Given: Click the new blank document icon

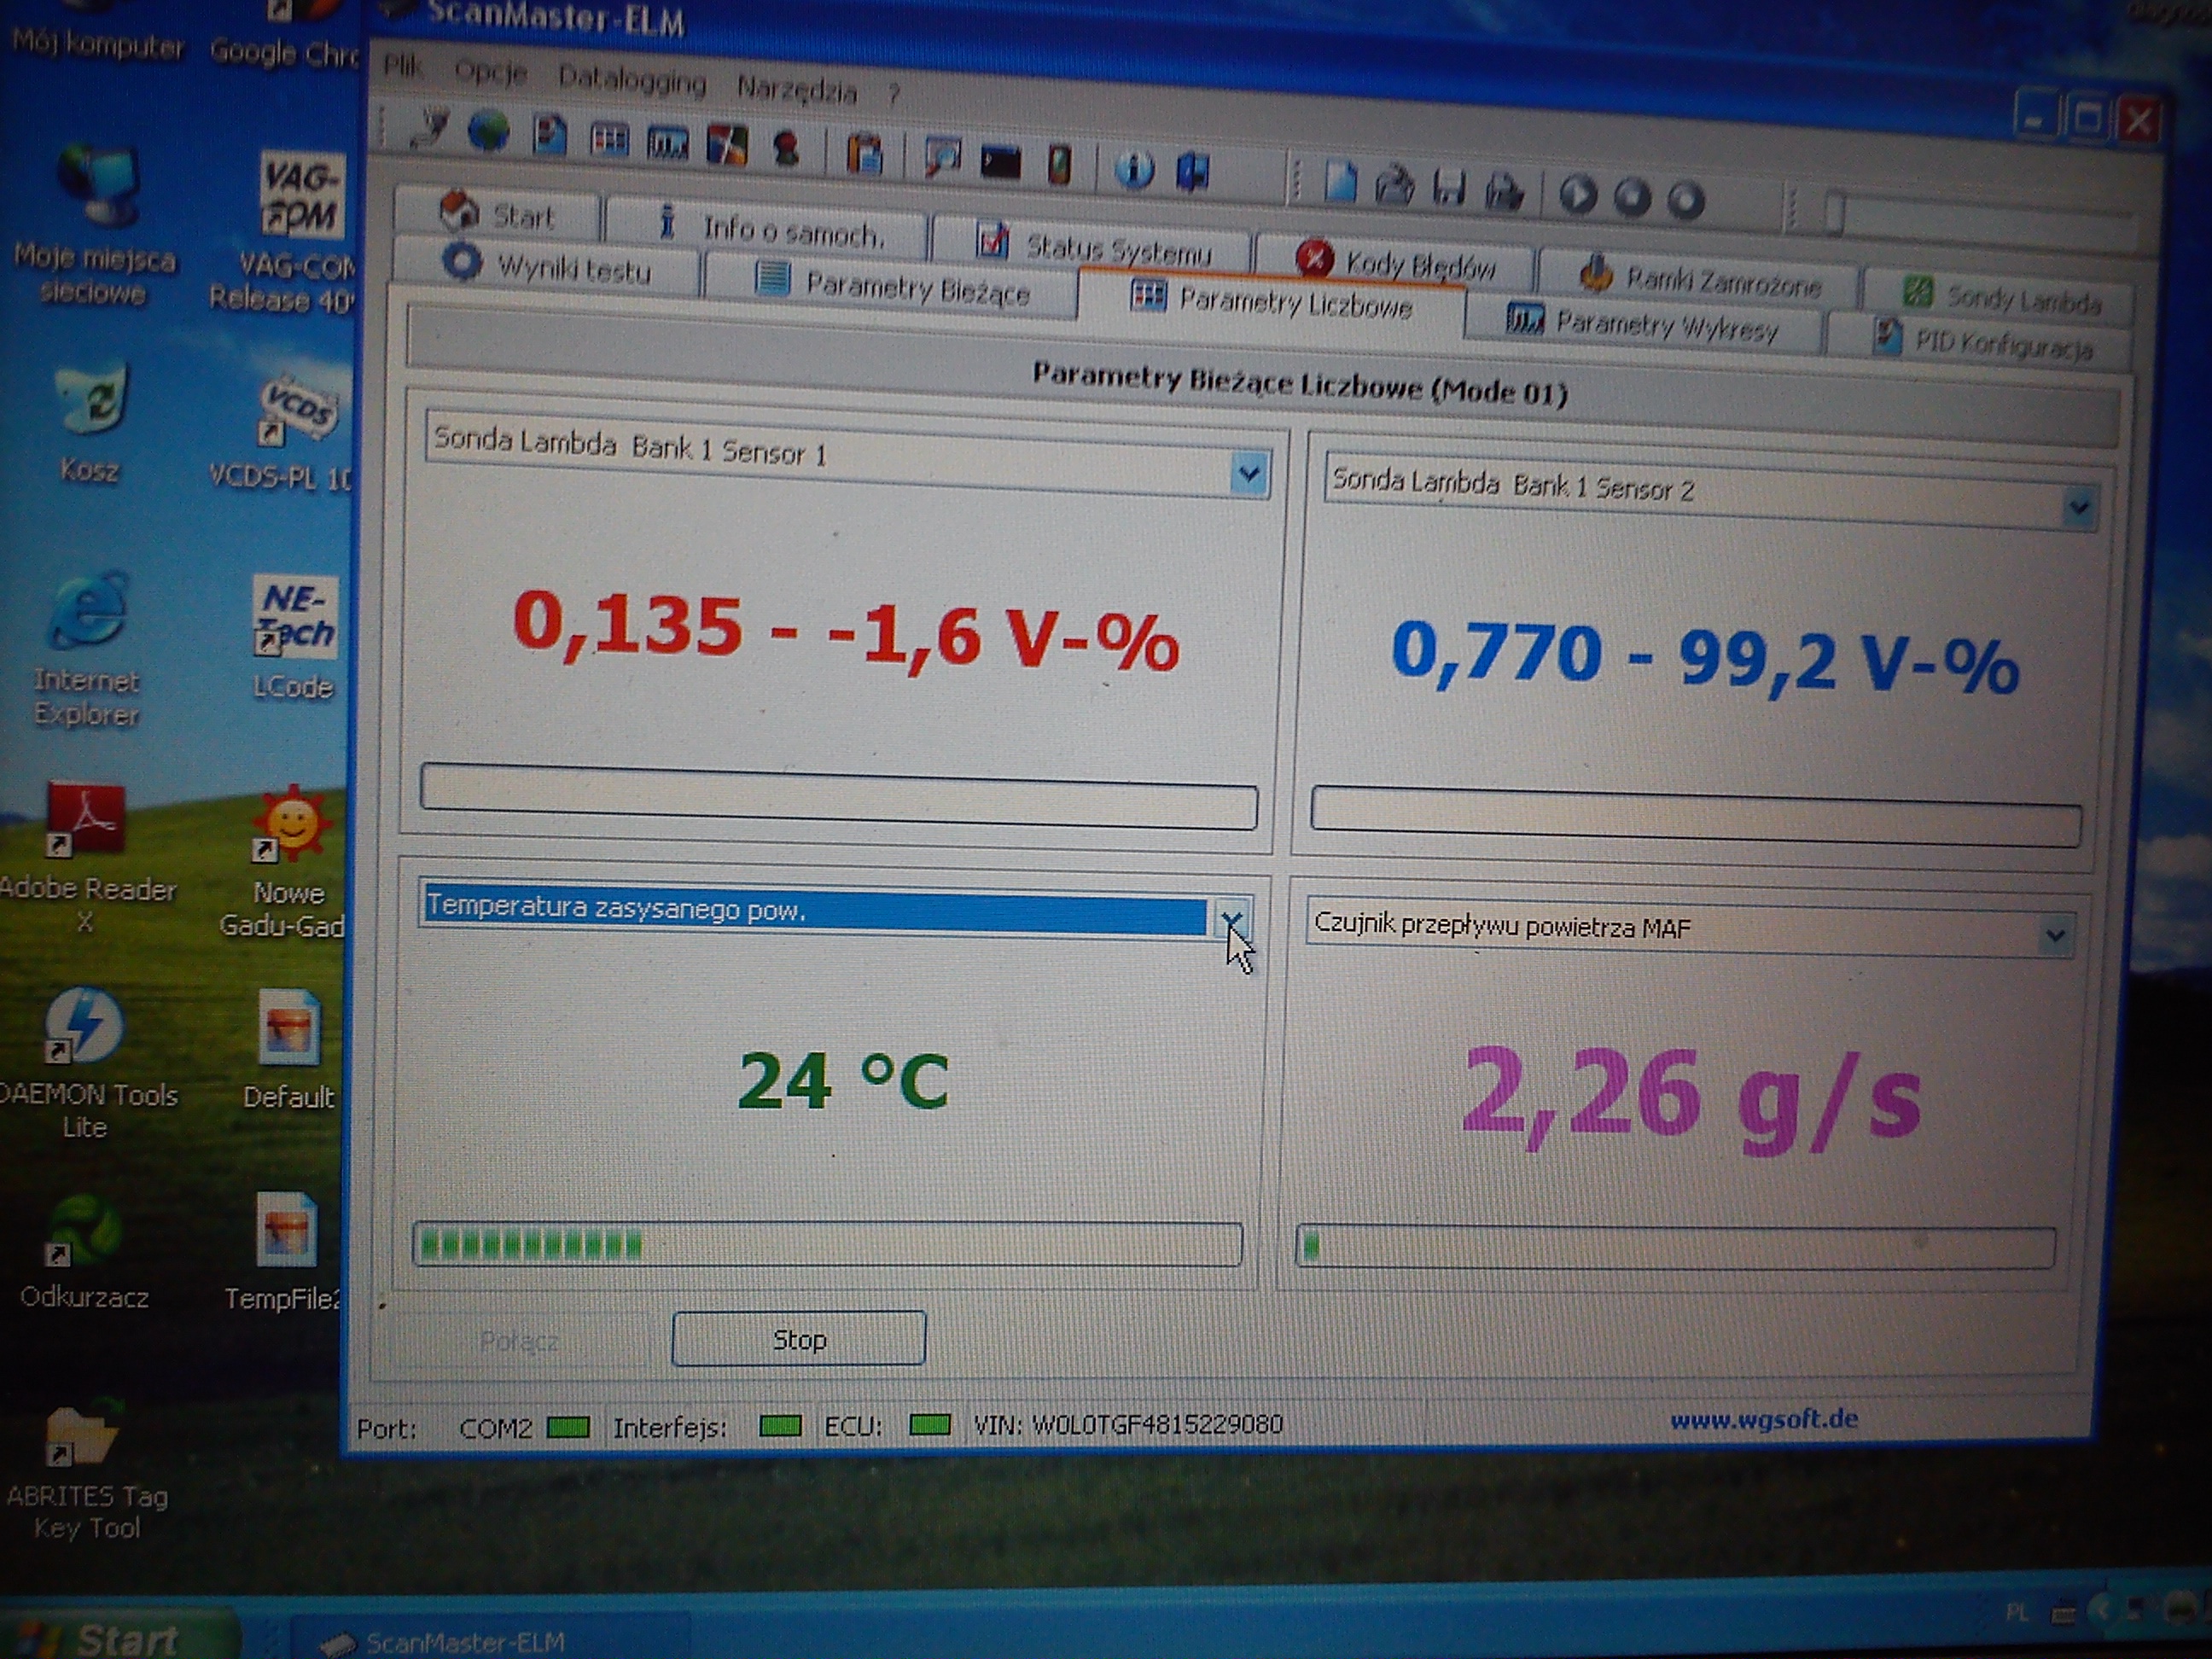Looking at the screenshot, I should 1340,182.
